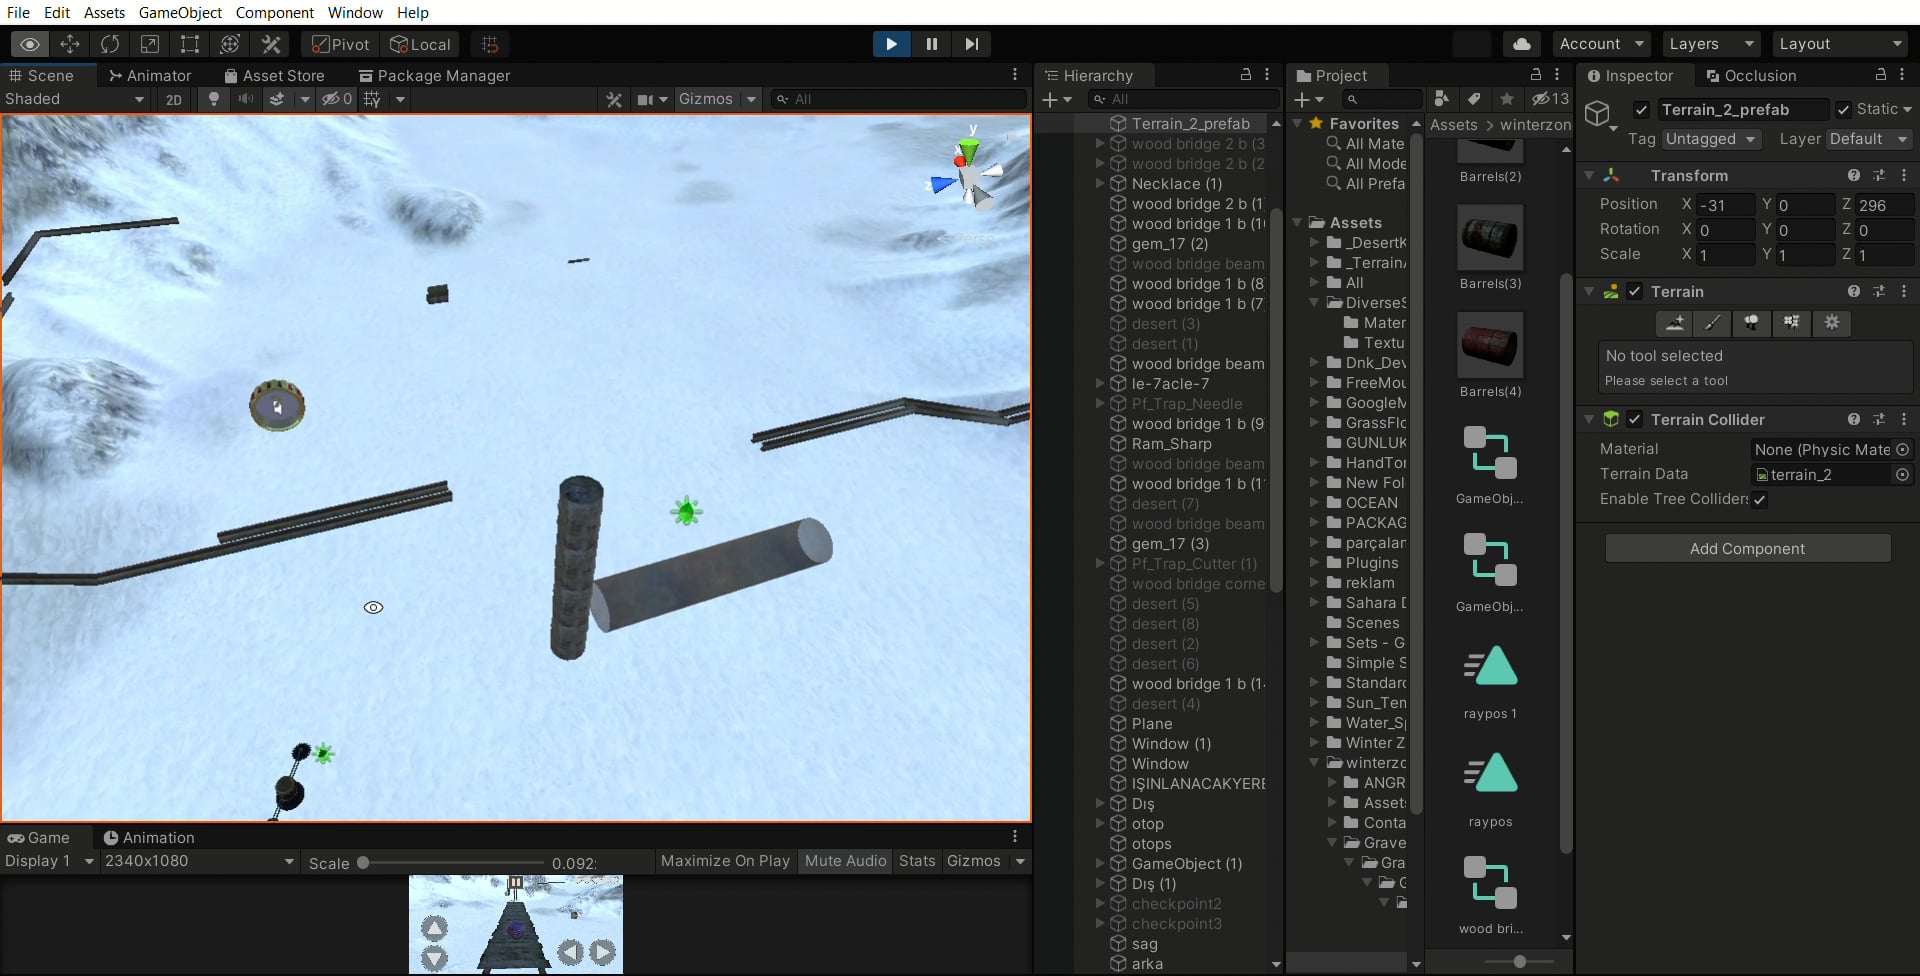This screenshot has width=1920, height=976.
Task: Select the Paint Texture terrain tool
Action: click(1712, 323)
